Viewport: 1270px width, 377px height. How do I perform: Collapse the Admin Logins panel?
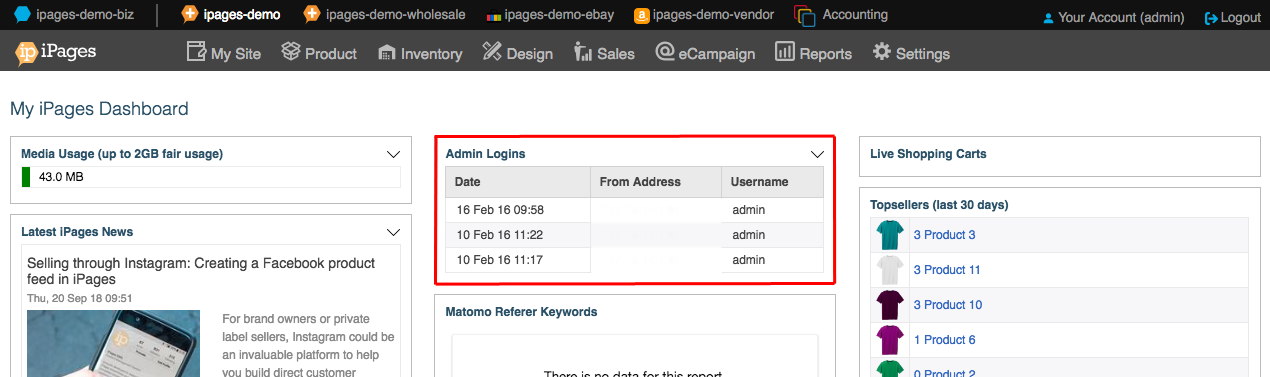[x=817, y=154]
